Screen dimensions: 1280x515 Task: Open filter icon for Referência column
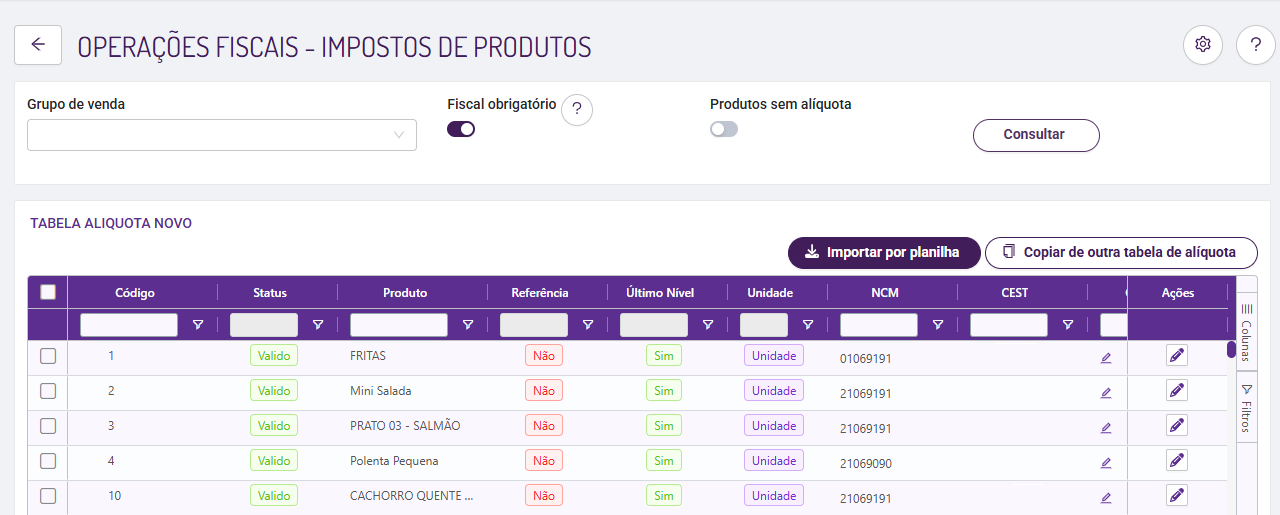pyautogui.click(x=588, y=325)
